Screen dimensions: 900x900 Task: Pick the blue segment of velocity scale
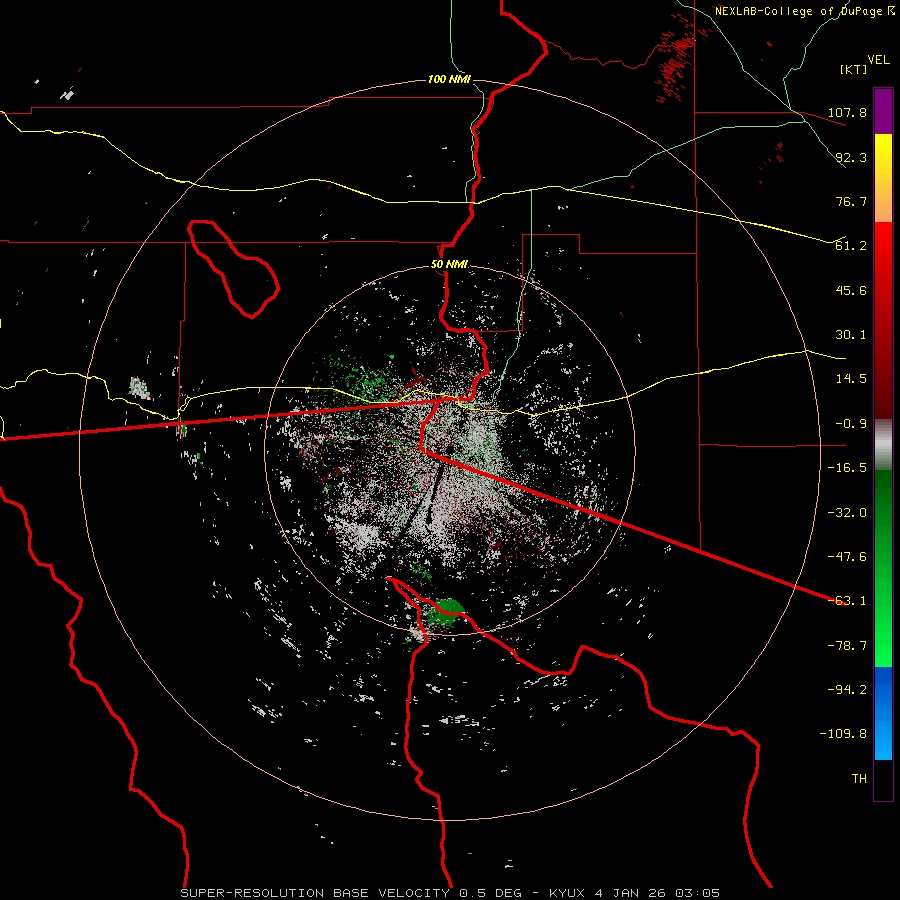tap(883, 713)
